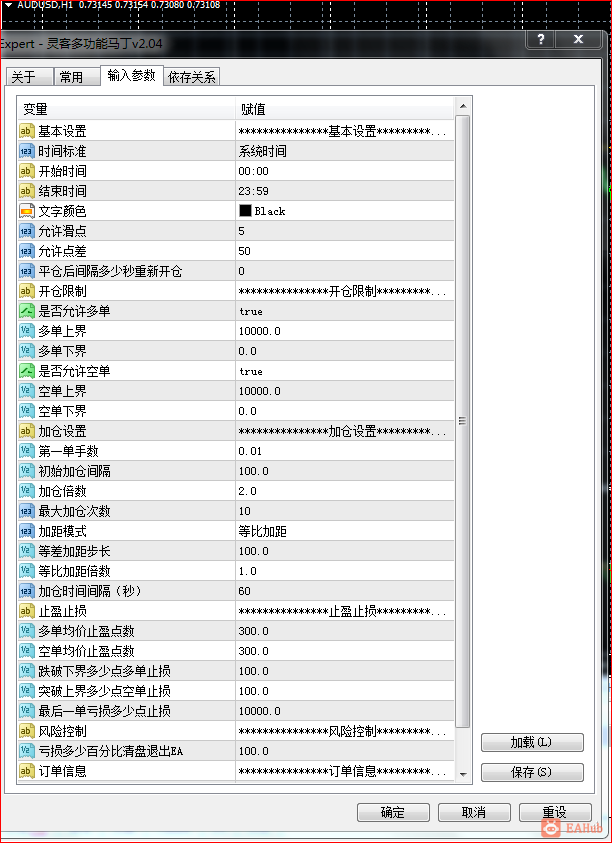This screenshot has width=612, height=843.
Task: Click the icon beside 结束时间 row
Action: 26,191
